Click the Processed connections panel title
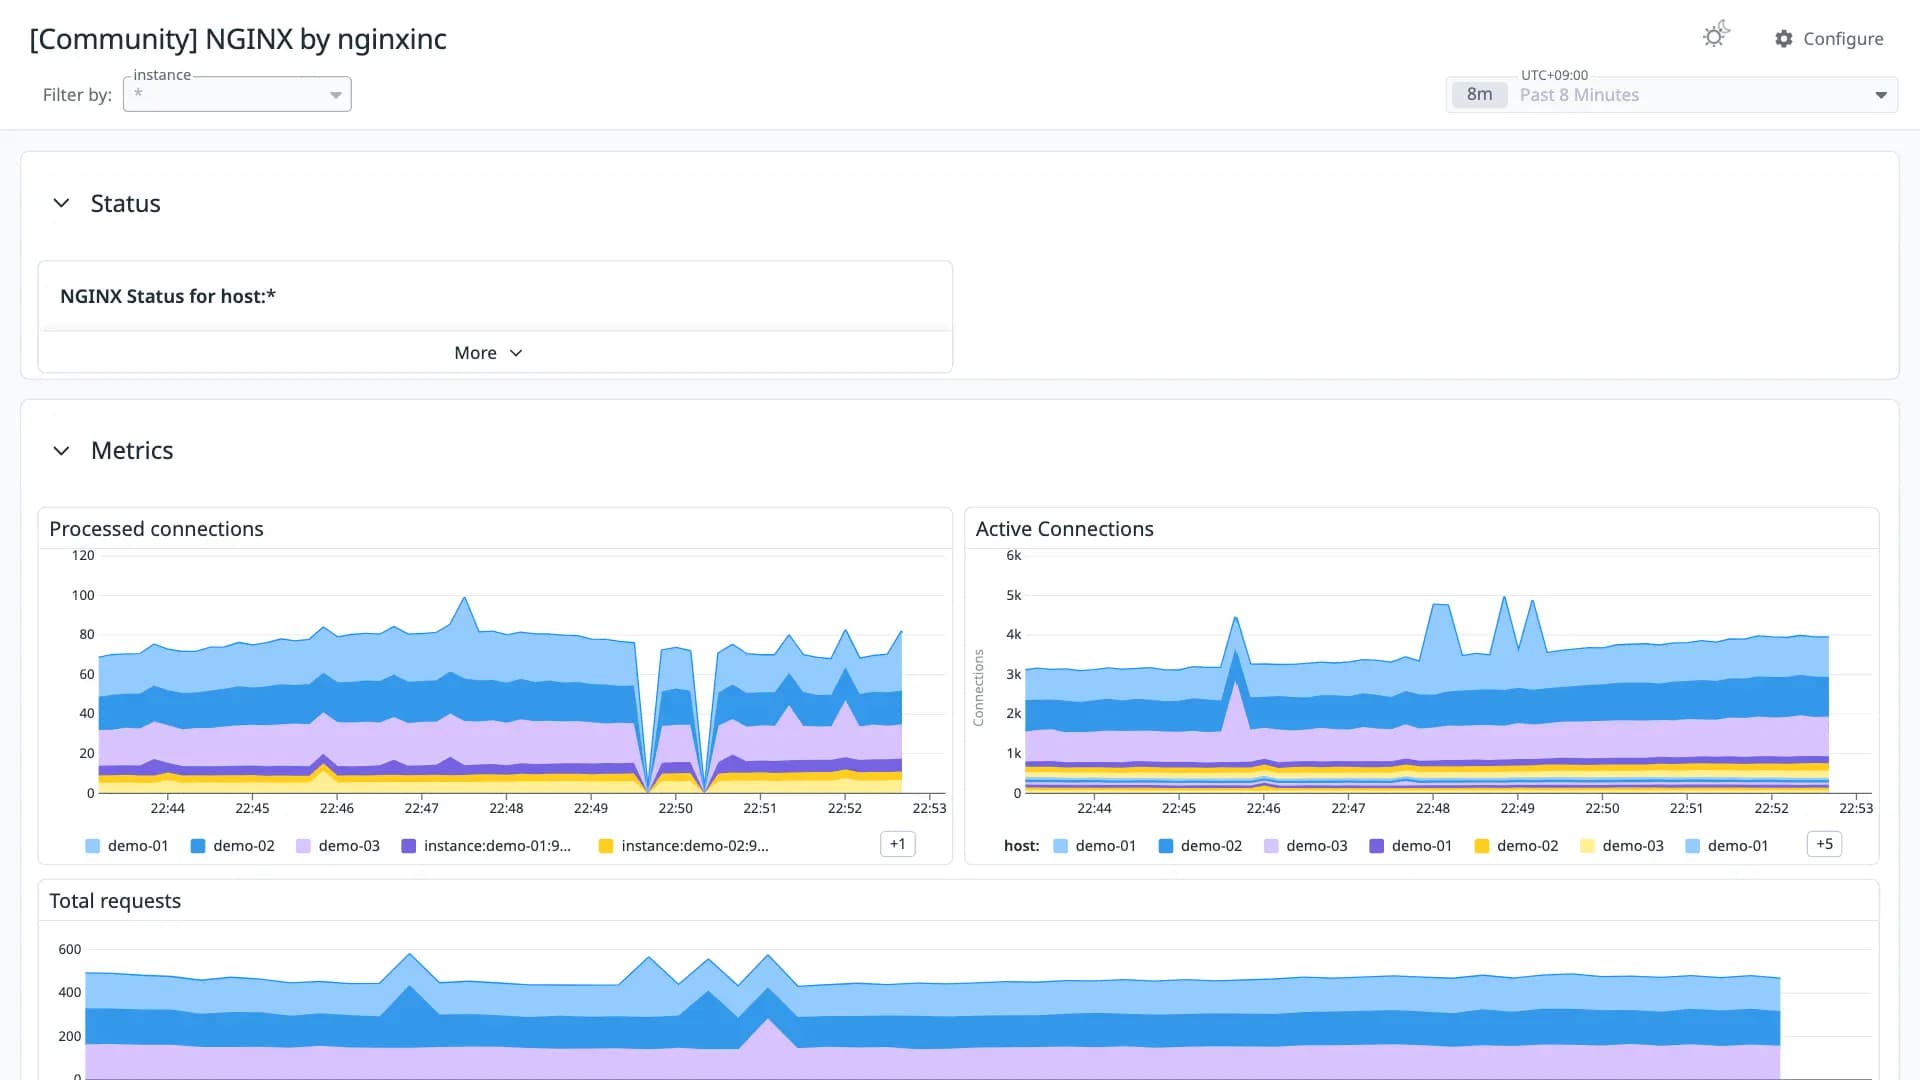 (x=156, y=529)
